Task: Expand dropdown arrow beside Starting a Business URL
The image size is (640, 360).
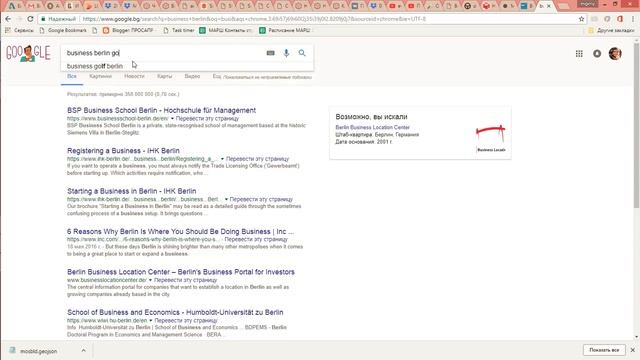Action: 226,199
